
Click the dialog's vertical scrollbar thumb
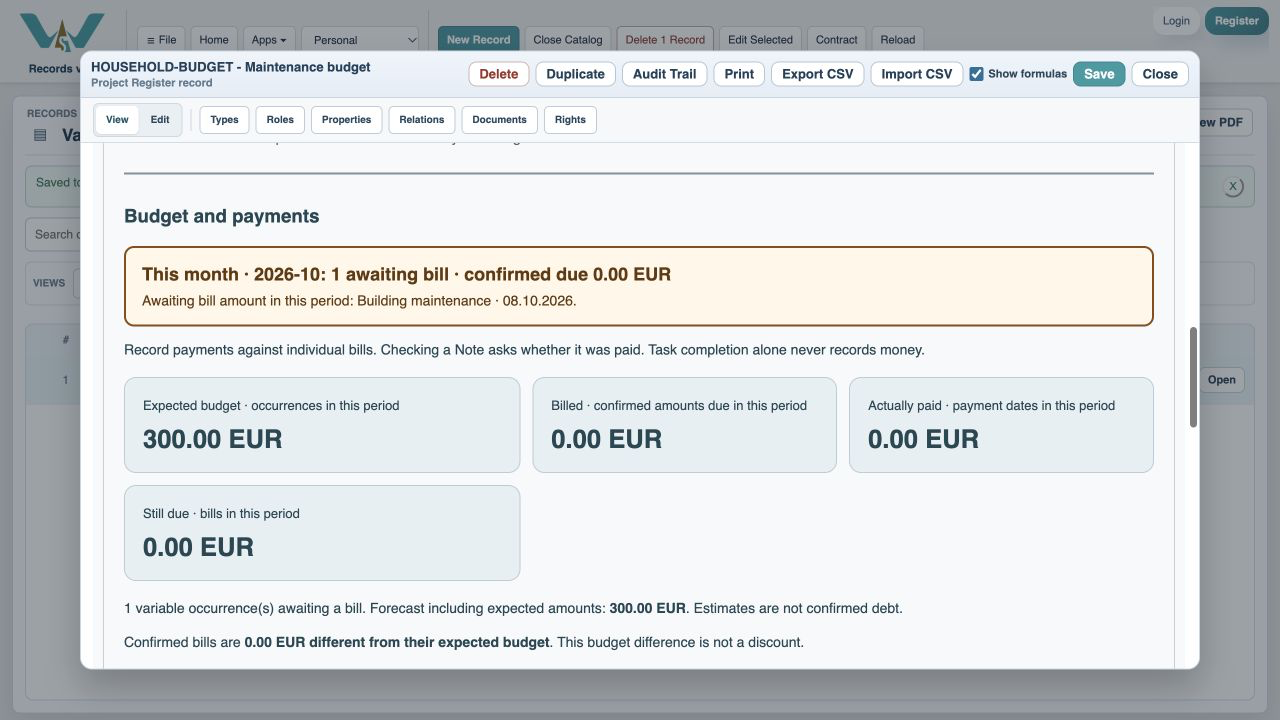click(x=1193, y=377)
